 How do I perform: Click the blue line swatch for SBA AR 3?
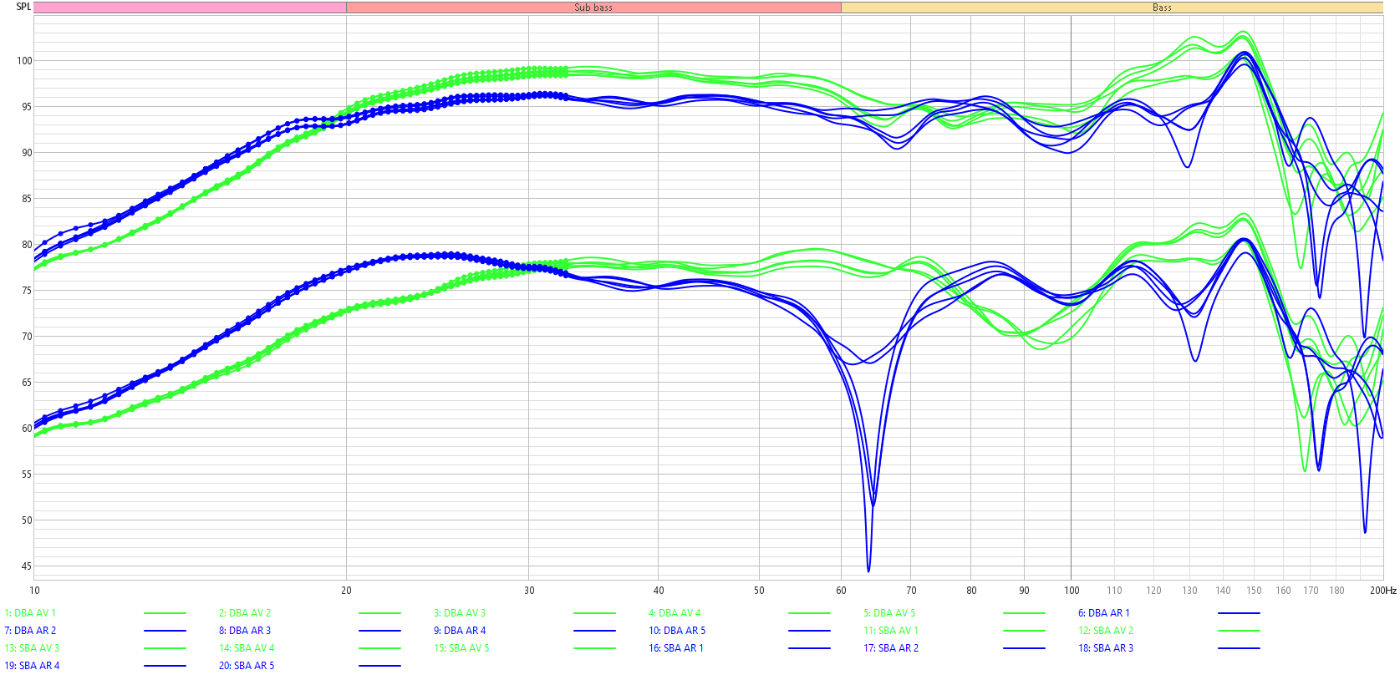[1239, 648]
